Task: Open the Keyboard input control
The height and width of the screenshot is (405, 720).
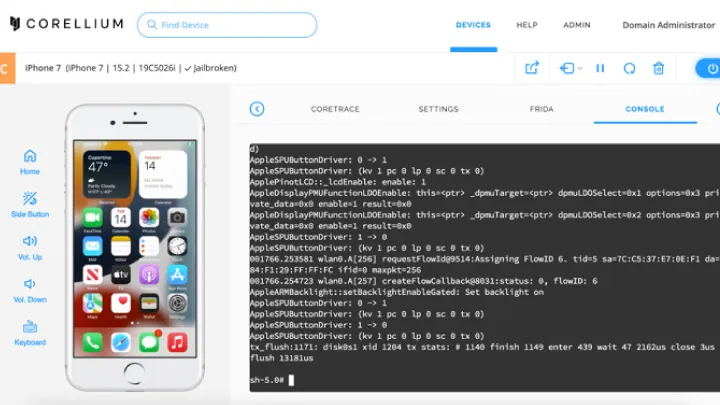Action: click(30, 326)
